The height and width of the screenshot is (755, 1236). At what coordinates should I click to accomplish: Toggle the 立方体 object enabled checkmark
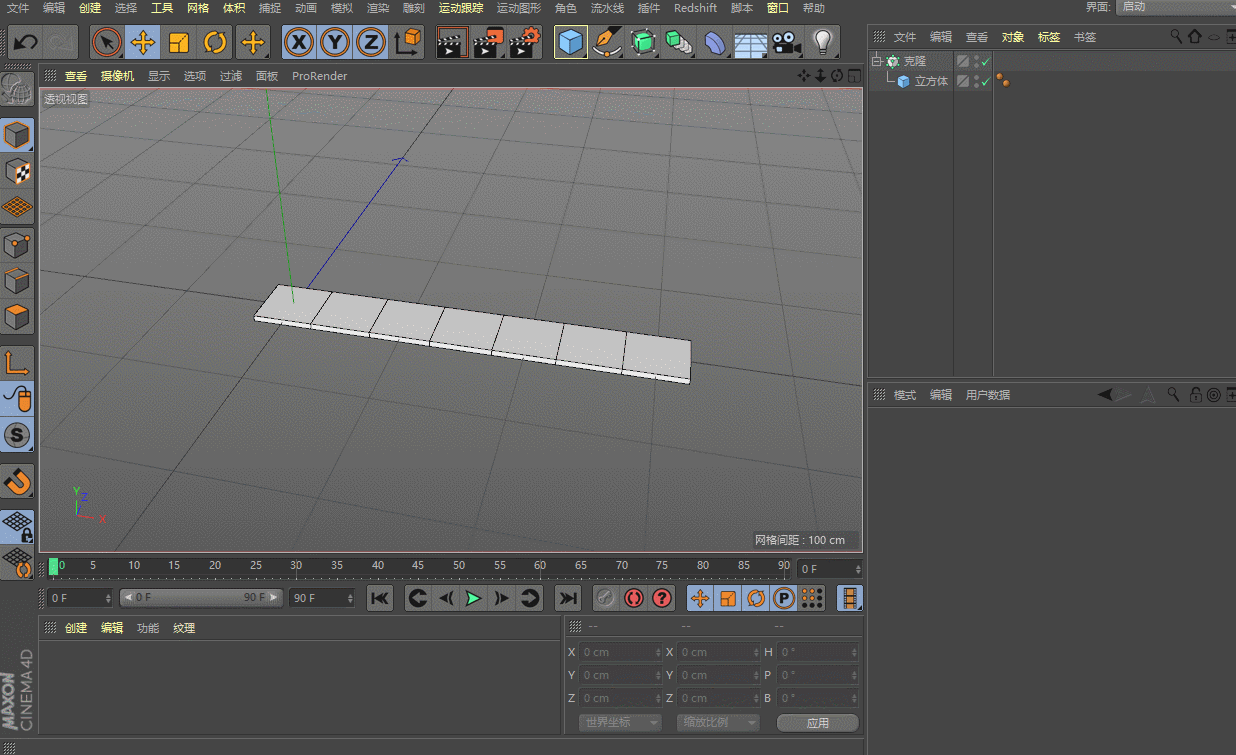tap(985, 82)
